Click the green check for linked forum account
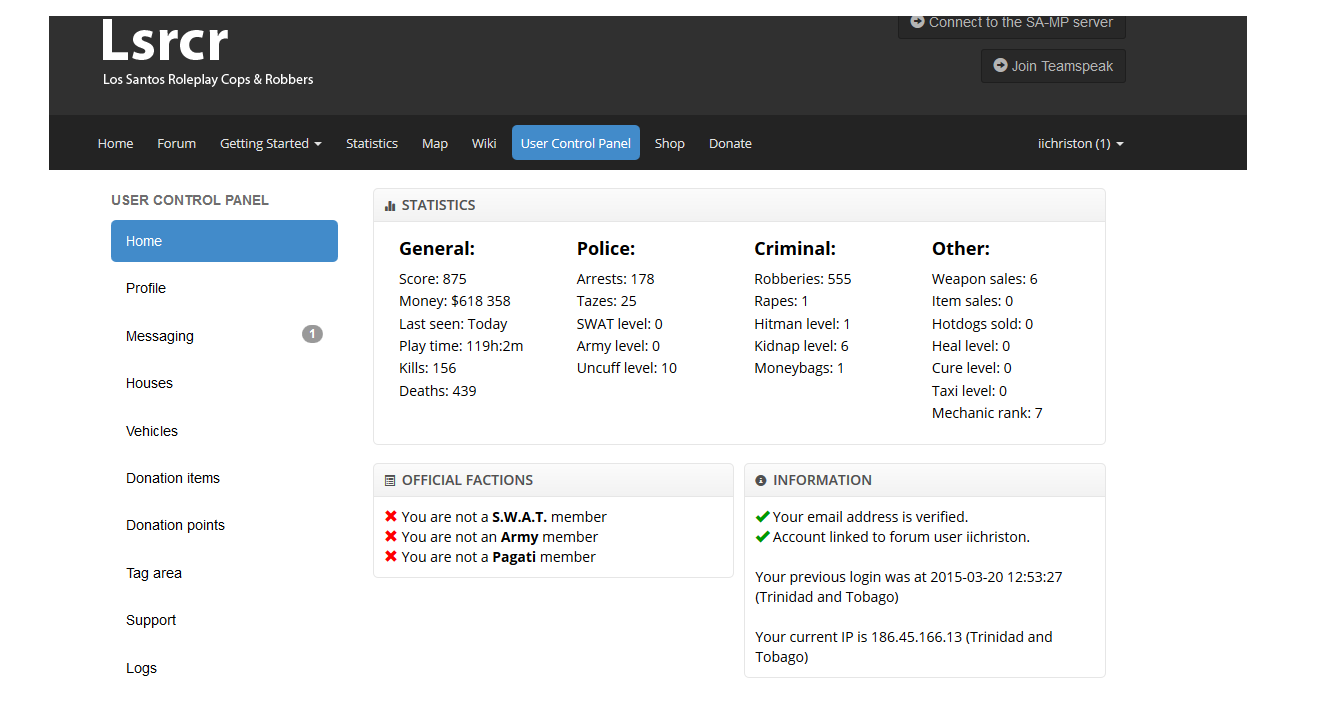The height and width of the screenshot is (716, 1327). [x=763, y=537]
